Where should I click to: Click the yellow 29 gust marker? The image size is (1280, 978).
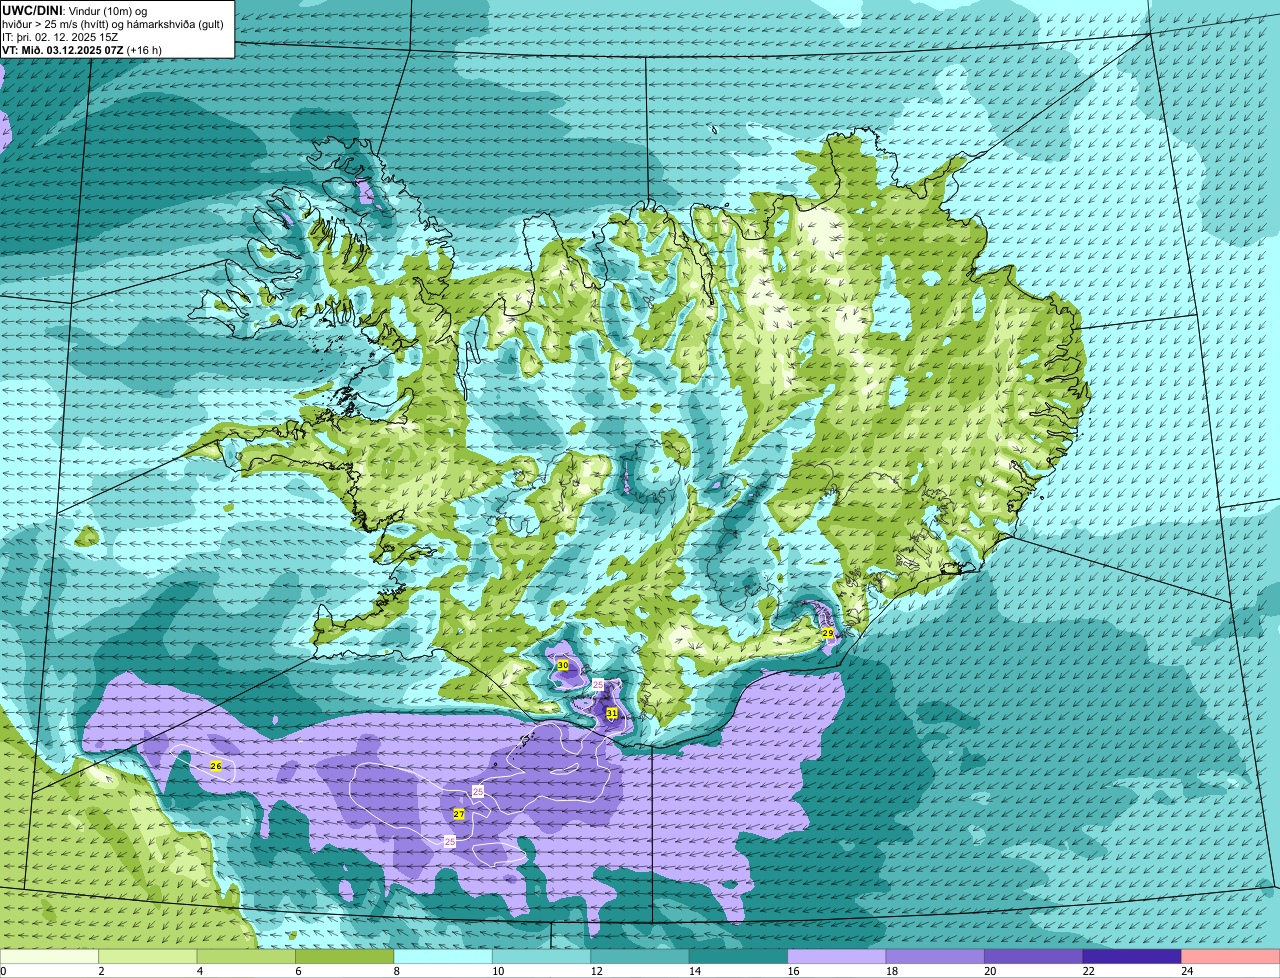(828, 633)
